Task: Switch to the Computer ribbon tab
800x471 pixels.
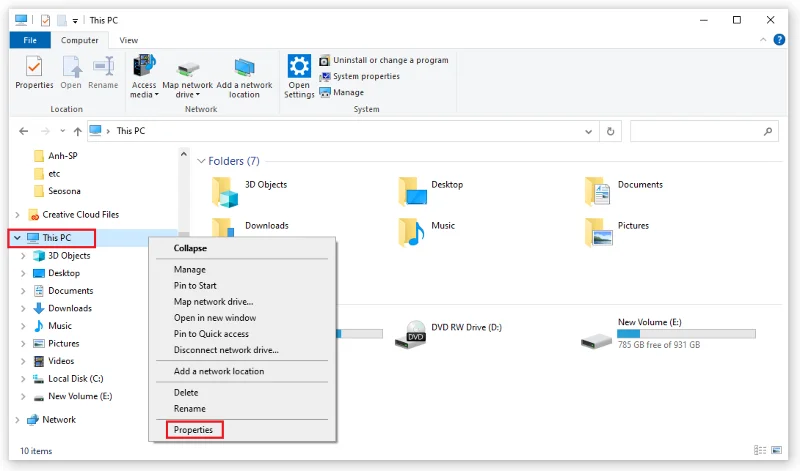Action: click(x=80, y=40)
